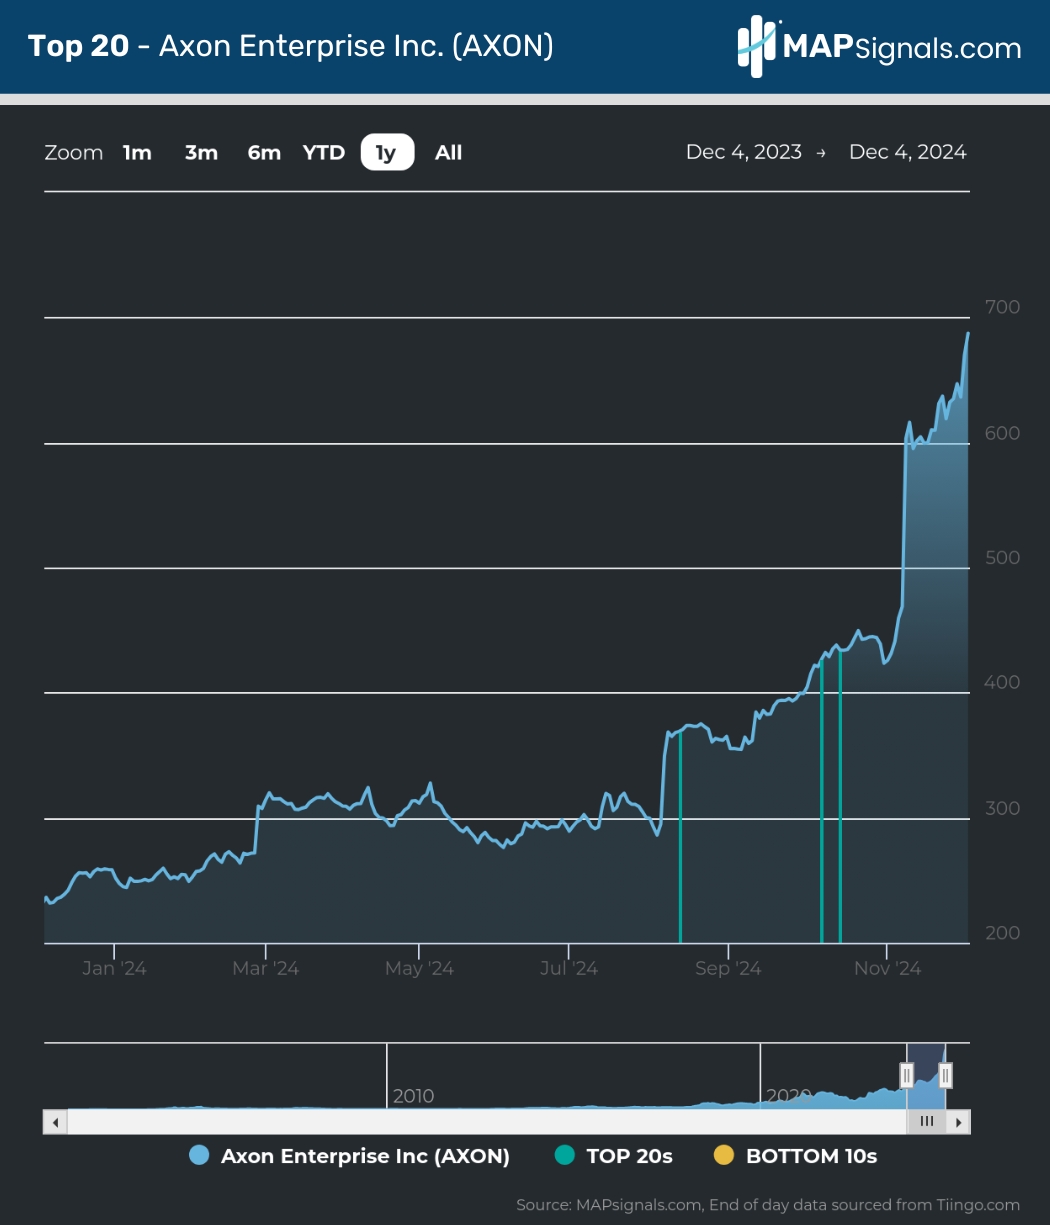Click the teal TOP 20s legend dot
The width and height of the screenshot is (1050, 1225).
point(565,1156)
